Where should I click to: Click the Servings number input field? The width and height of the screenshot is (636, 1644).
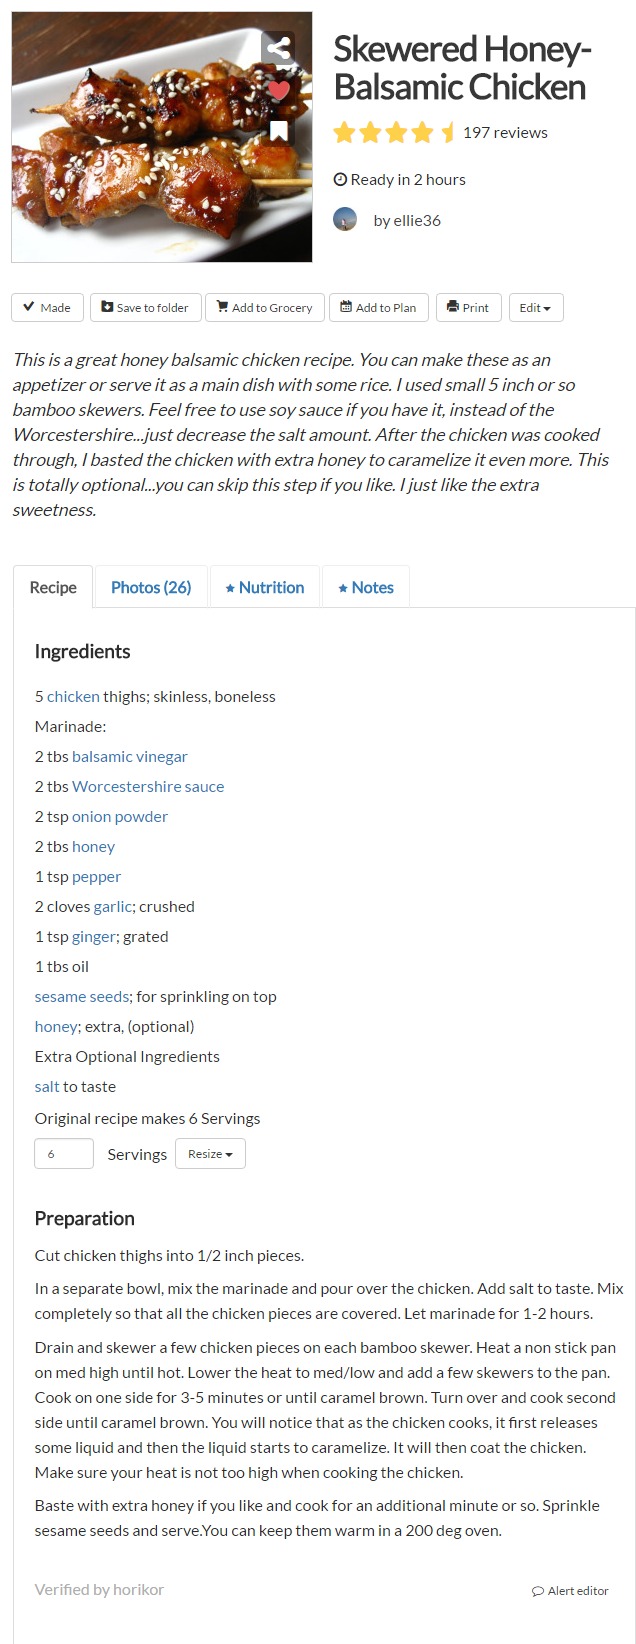64,1154
